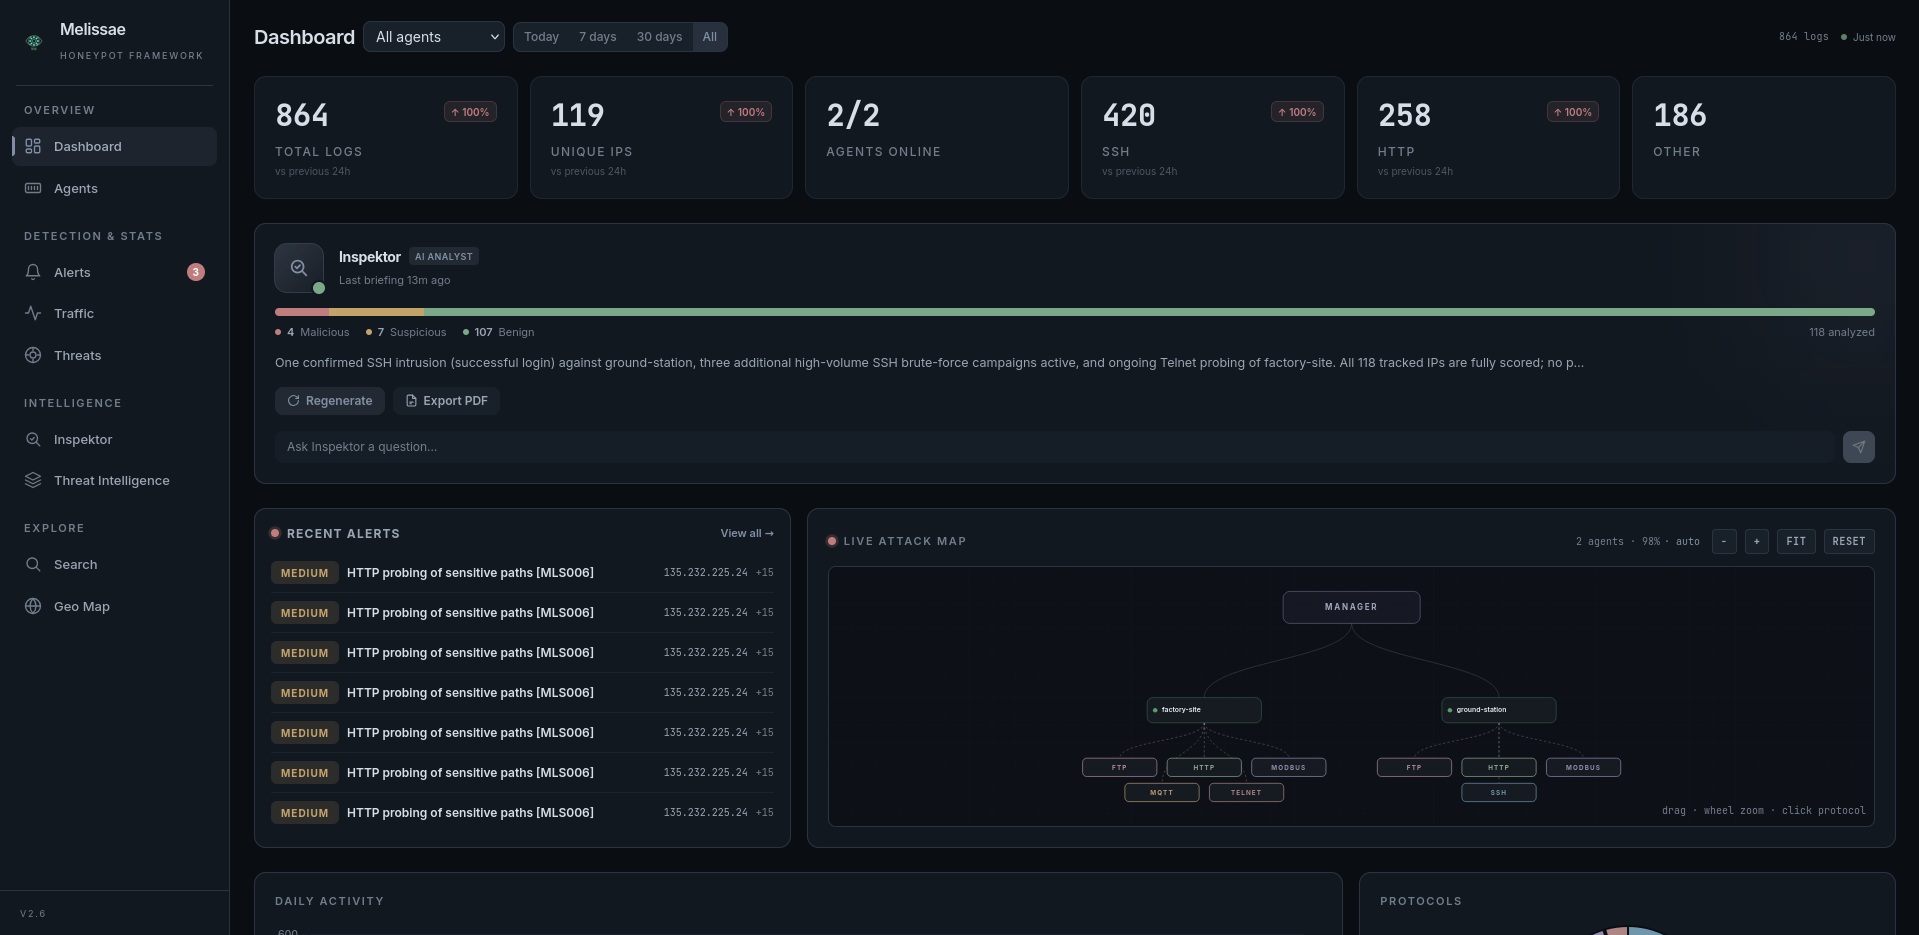1919x935 pixels.
Task: Click the Alerts bell icon
Action: coord(33,272)
